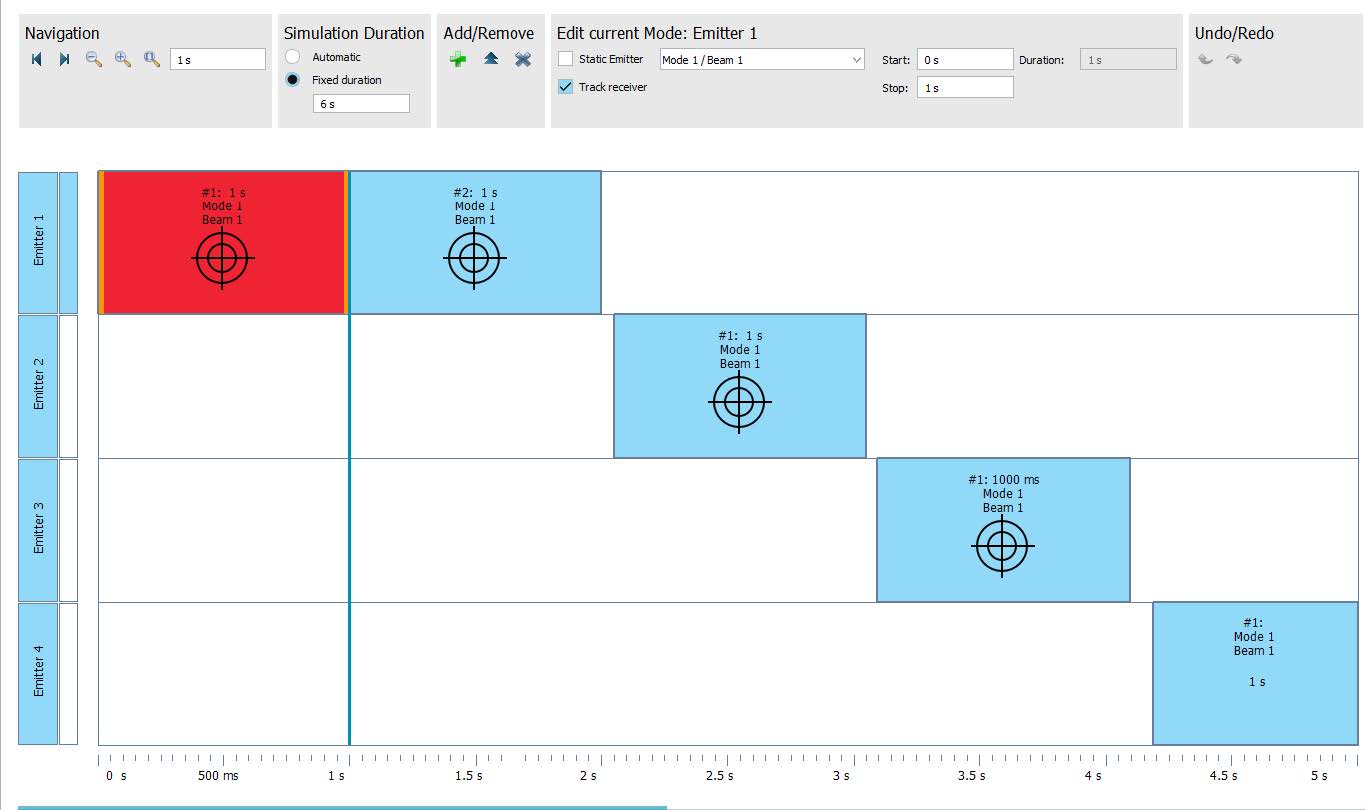The height and width of the screenshot is (810, 1371).
Task: Jump to the next item in Navigation
Action: point(64,60)
